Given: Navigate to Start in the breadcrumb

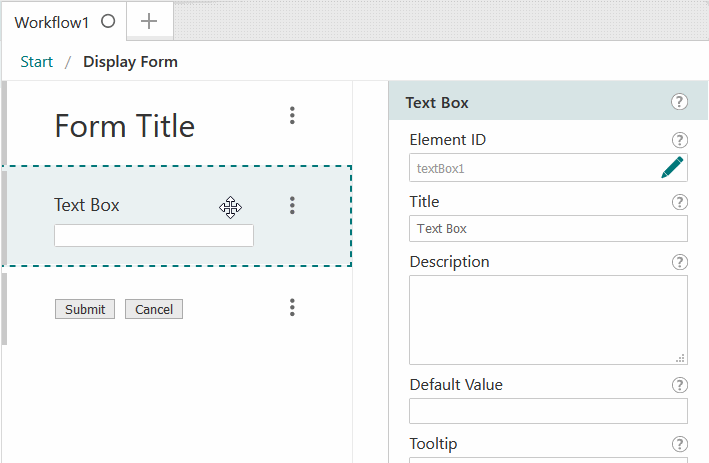Looking at the screenshot, I should pos(37,62).
